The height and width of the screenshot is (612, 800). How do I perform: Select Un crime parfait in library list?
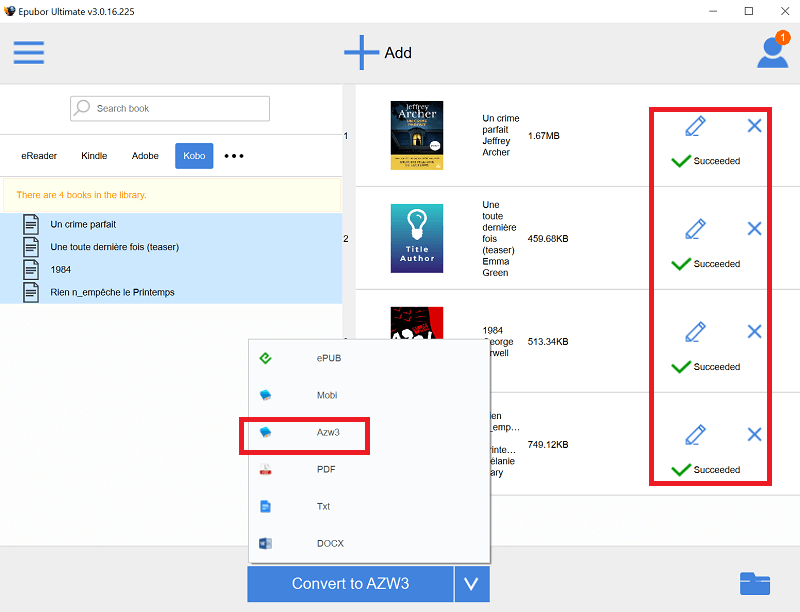171,224
